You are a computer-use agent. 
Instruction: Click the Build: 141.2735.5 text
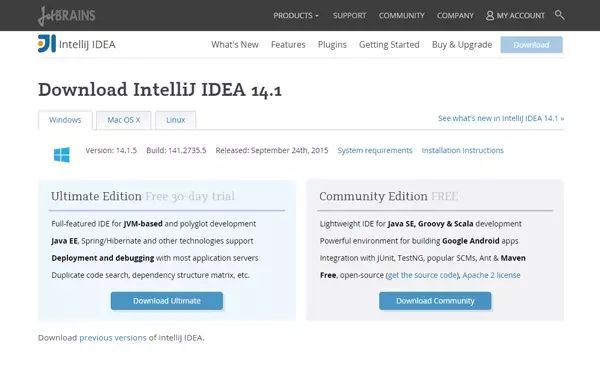(176, 150)
